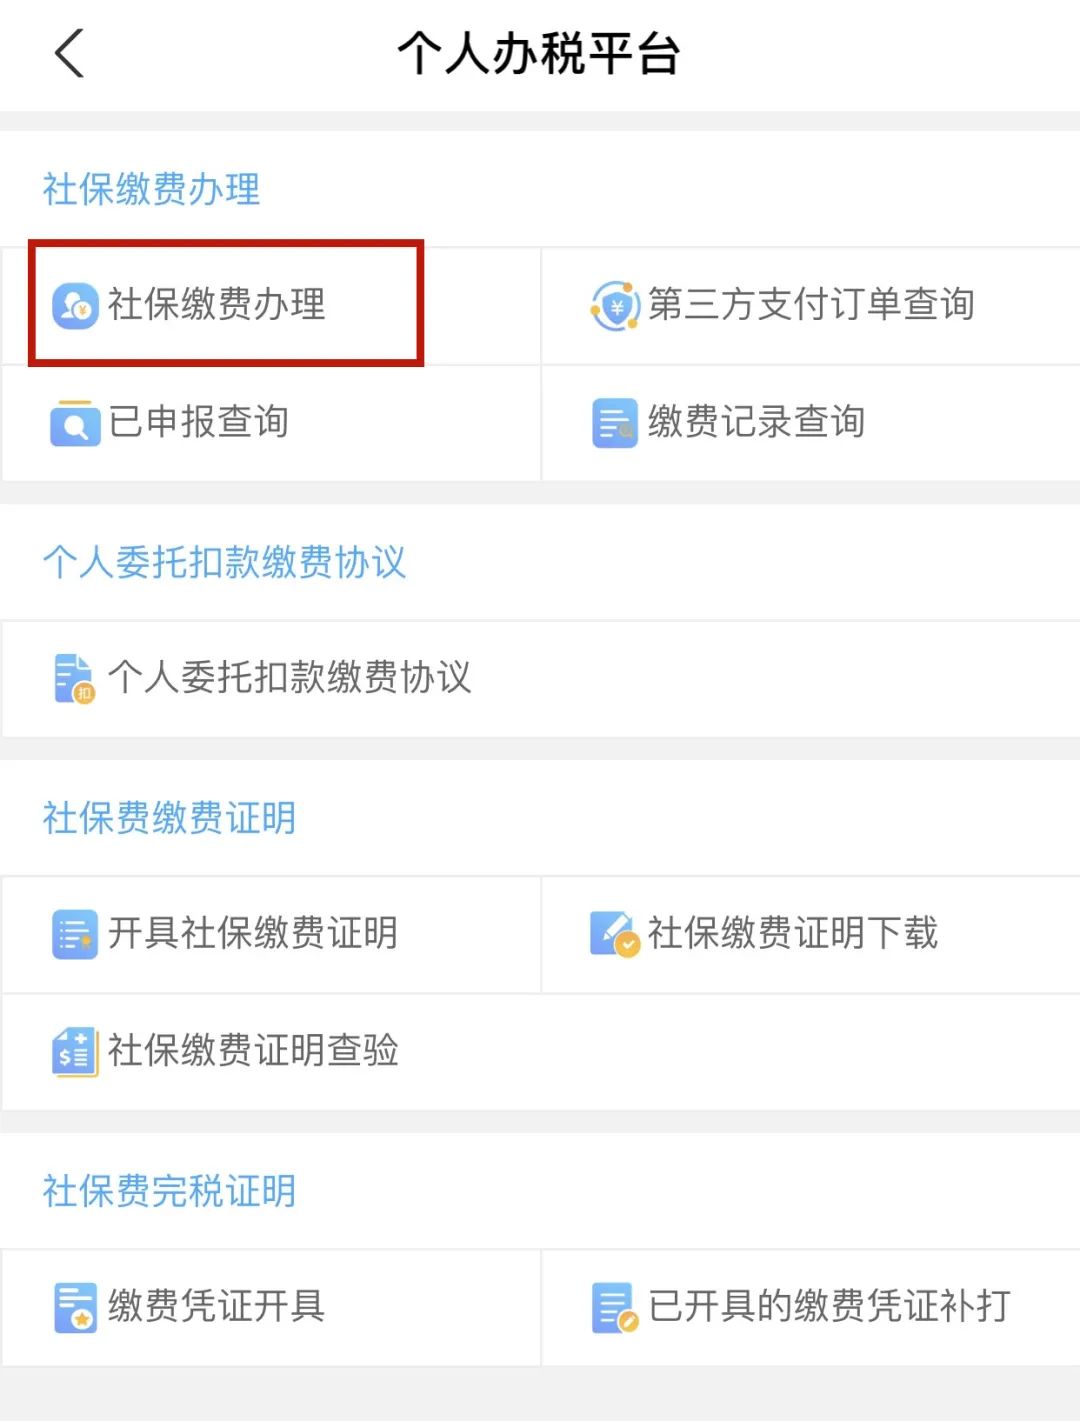Tap the 社保缴费证明查验 calculator icon

(x=75, y=1051)
